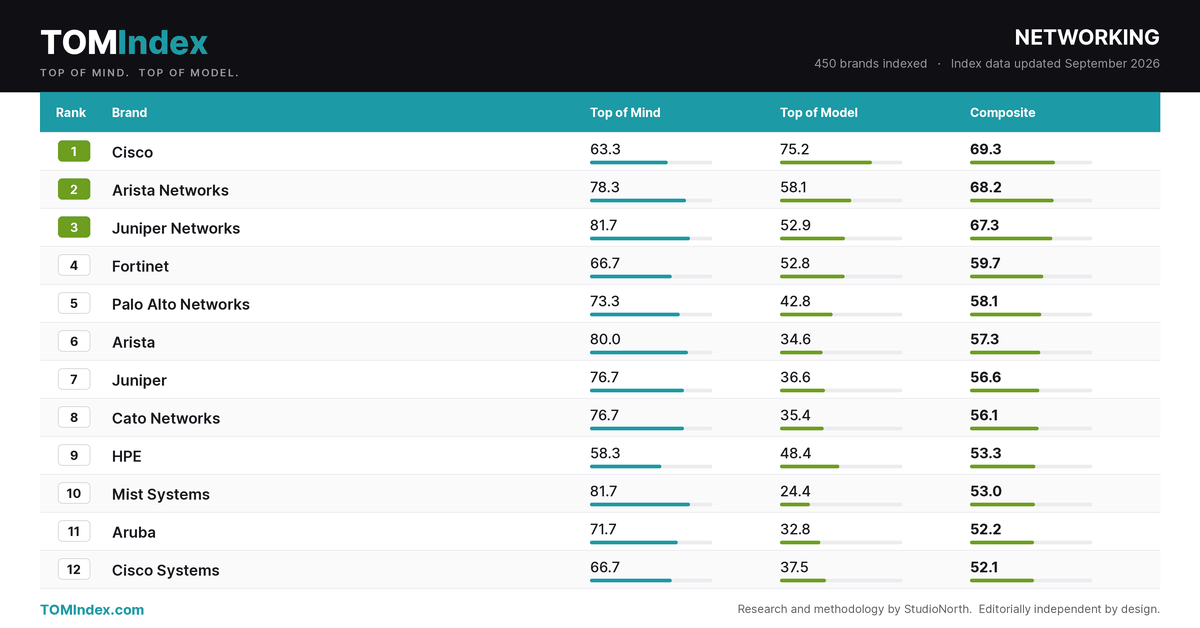Click the green rank 1 badge
Screen dimensions: 1200x628
(x=74, y=152)
